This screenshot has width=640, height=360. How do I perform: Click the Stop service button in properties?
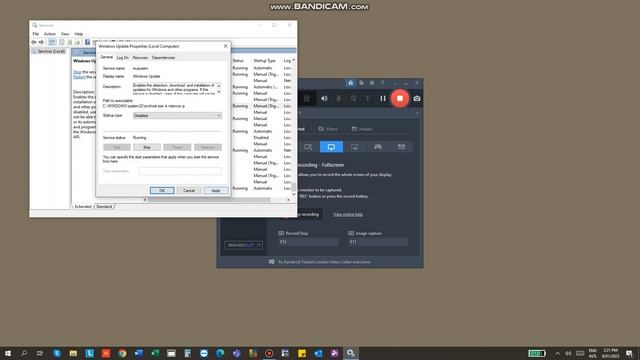pyautogui.click(x=147, y=147)
